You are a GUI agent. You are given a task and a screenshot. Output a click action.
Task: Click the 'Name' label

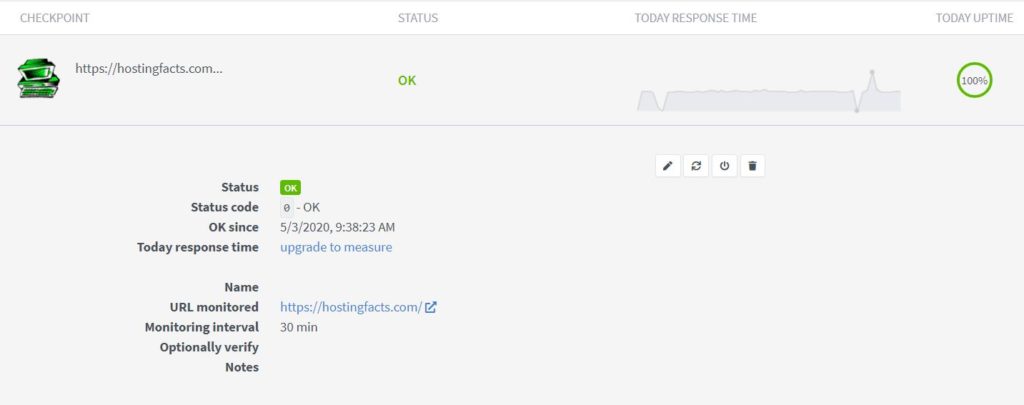click(x=242, y=287)
